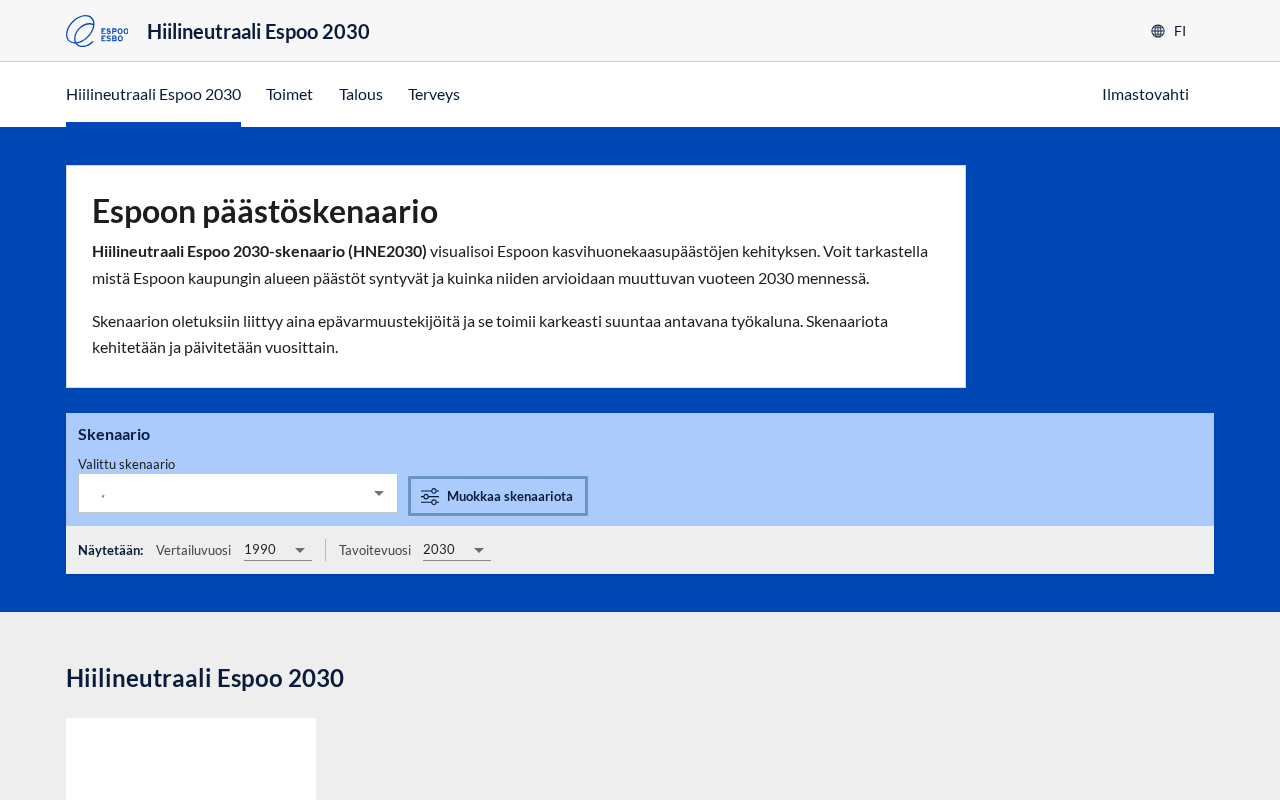This screenshot has width=1280, height=800.
Task: Click the sliders icon on Muokkaa skenaariota
Action: pyautogui.click(x=430, y=497)
